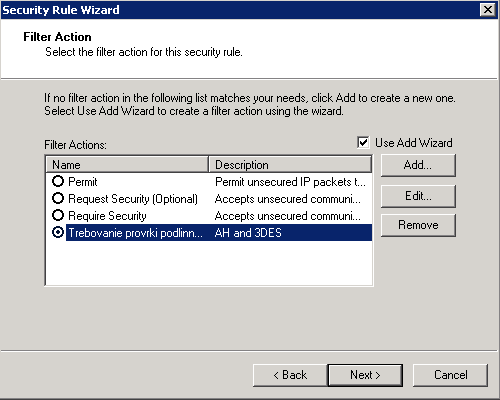Click the Add... button
This screenshot has height=400, width=500.
coord(418,165)
